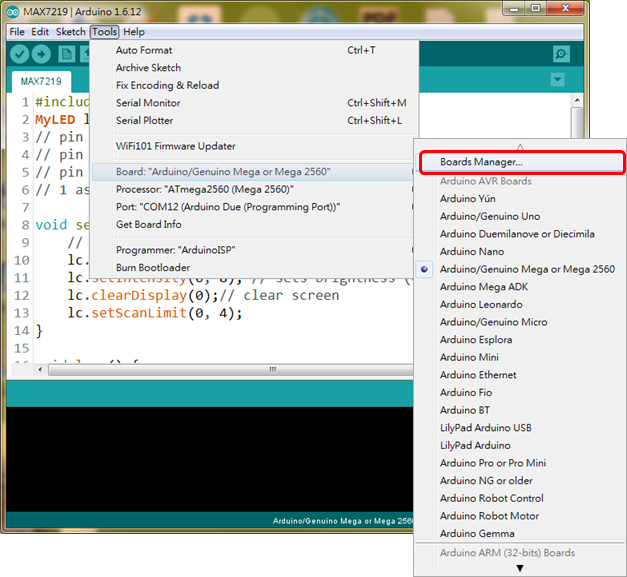The width and height of the screenshot is (627, 577).
Task: Select Arduino Pro or Pro Mini board
Action: pyautogui.click(x=520, y=463)
